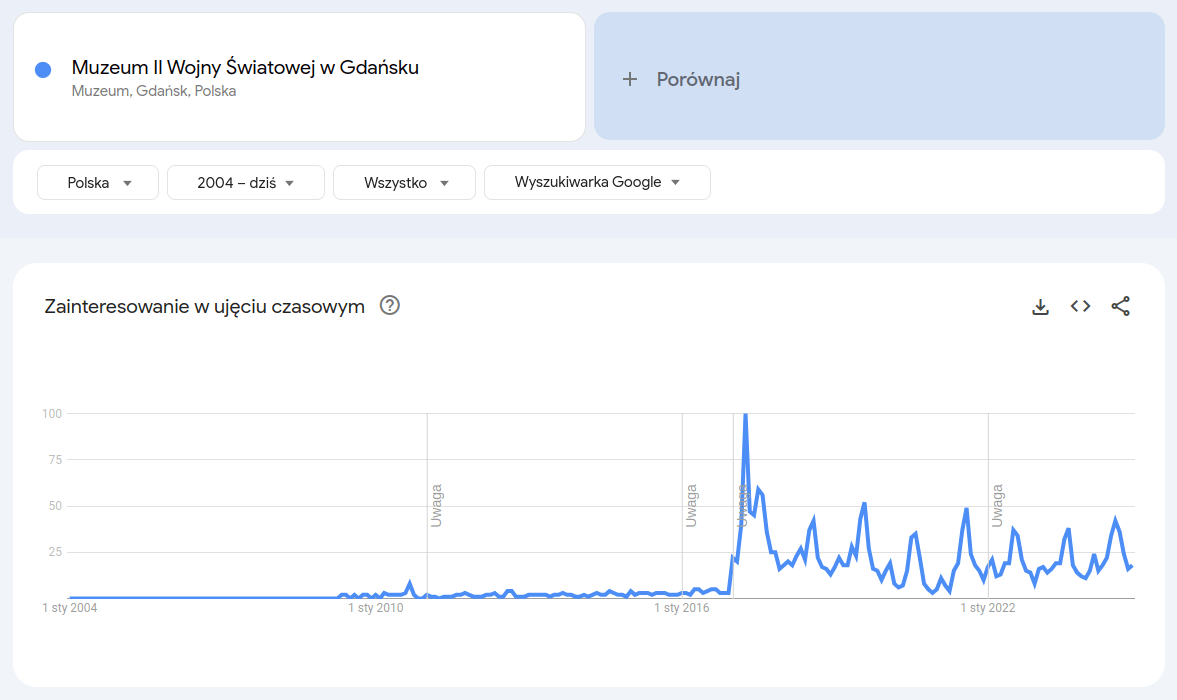Click the plus icon beside Porównaj
This screenshot has height=700, width=1177.
[630, 79]
